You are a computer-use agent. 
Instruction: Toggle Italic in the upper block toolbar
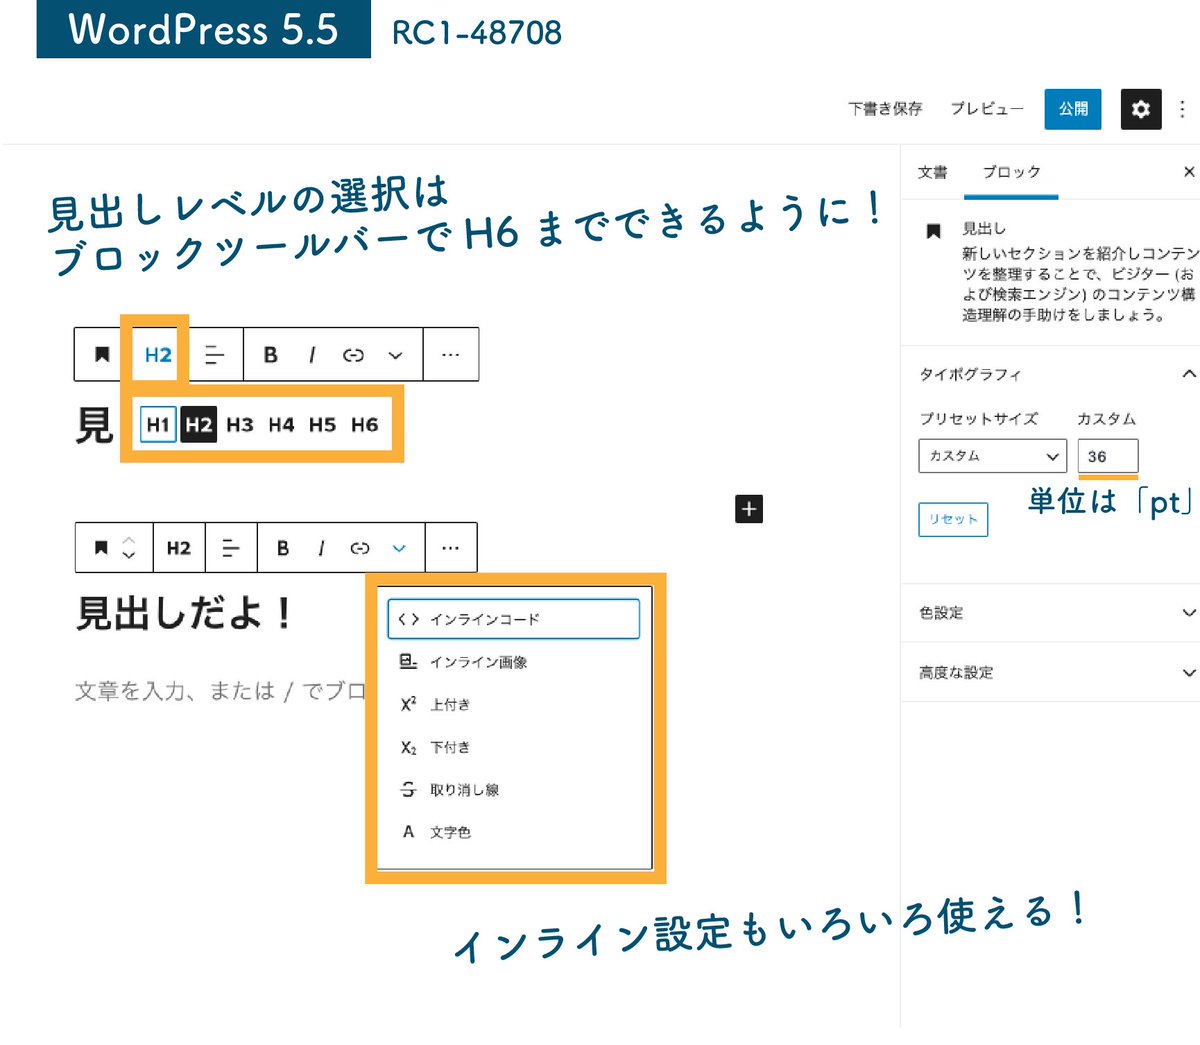click(312, 355)
